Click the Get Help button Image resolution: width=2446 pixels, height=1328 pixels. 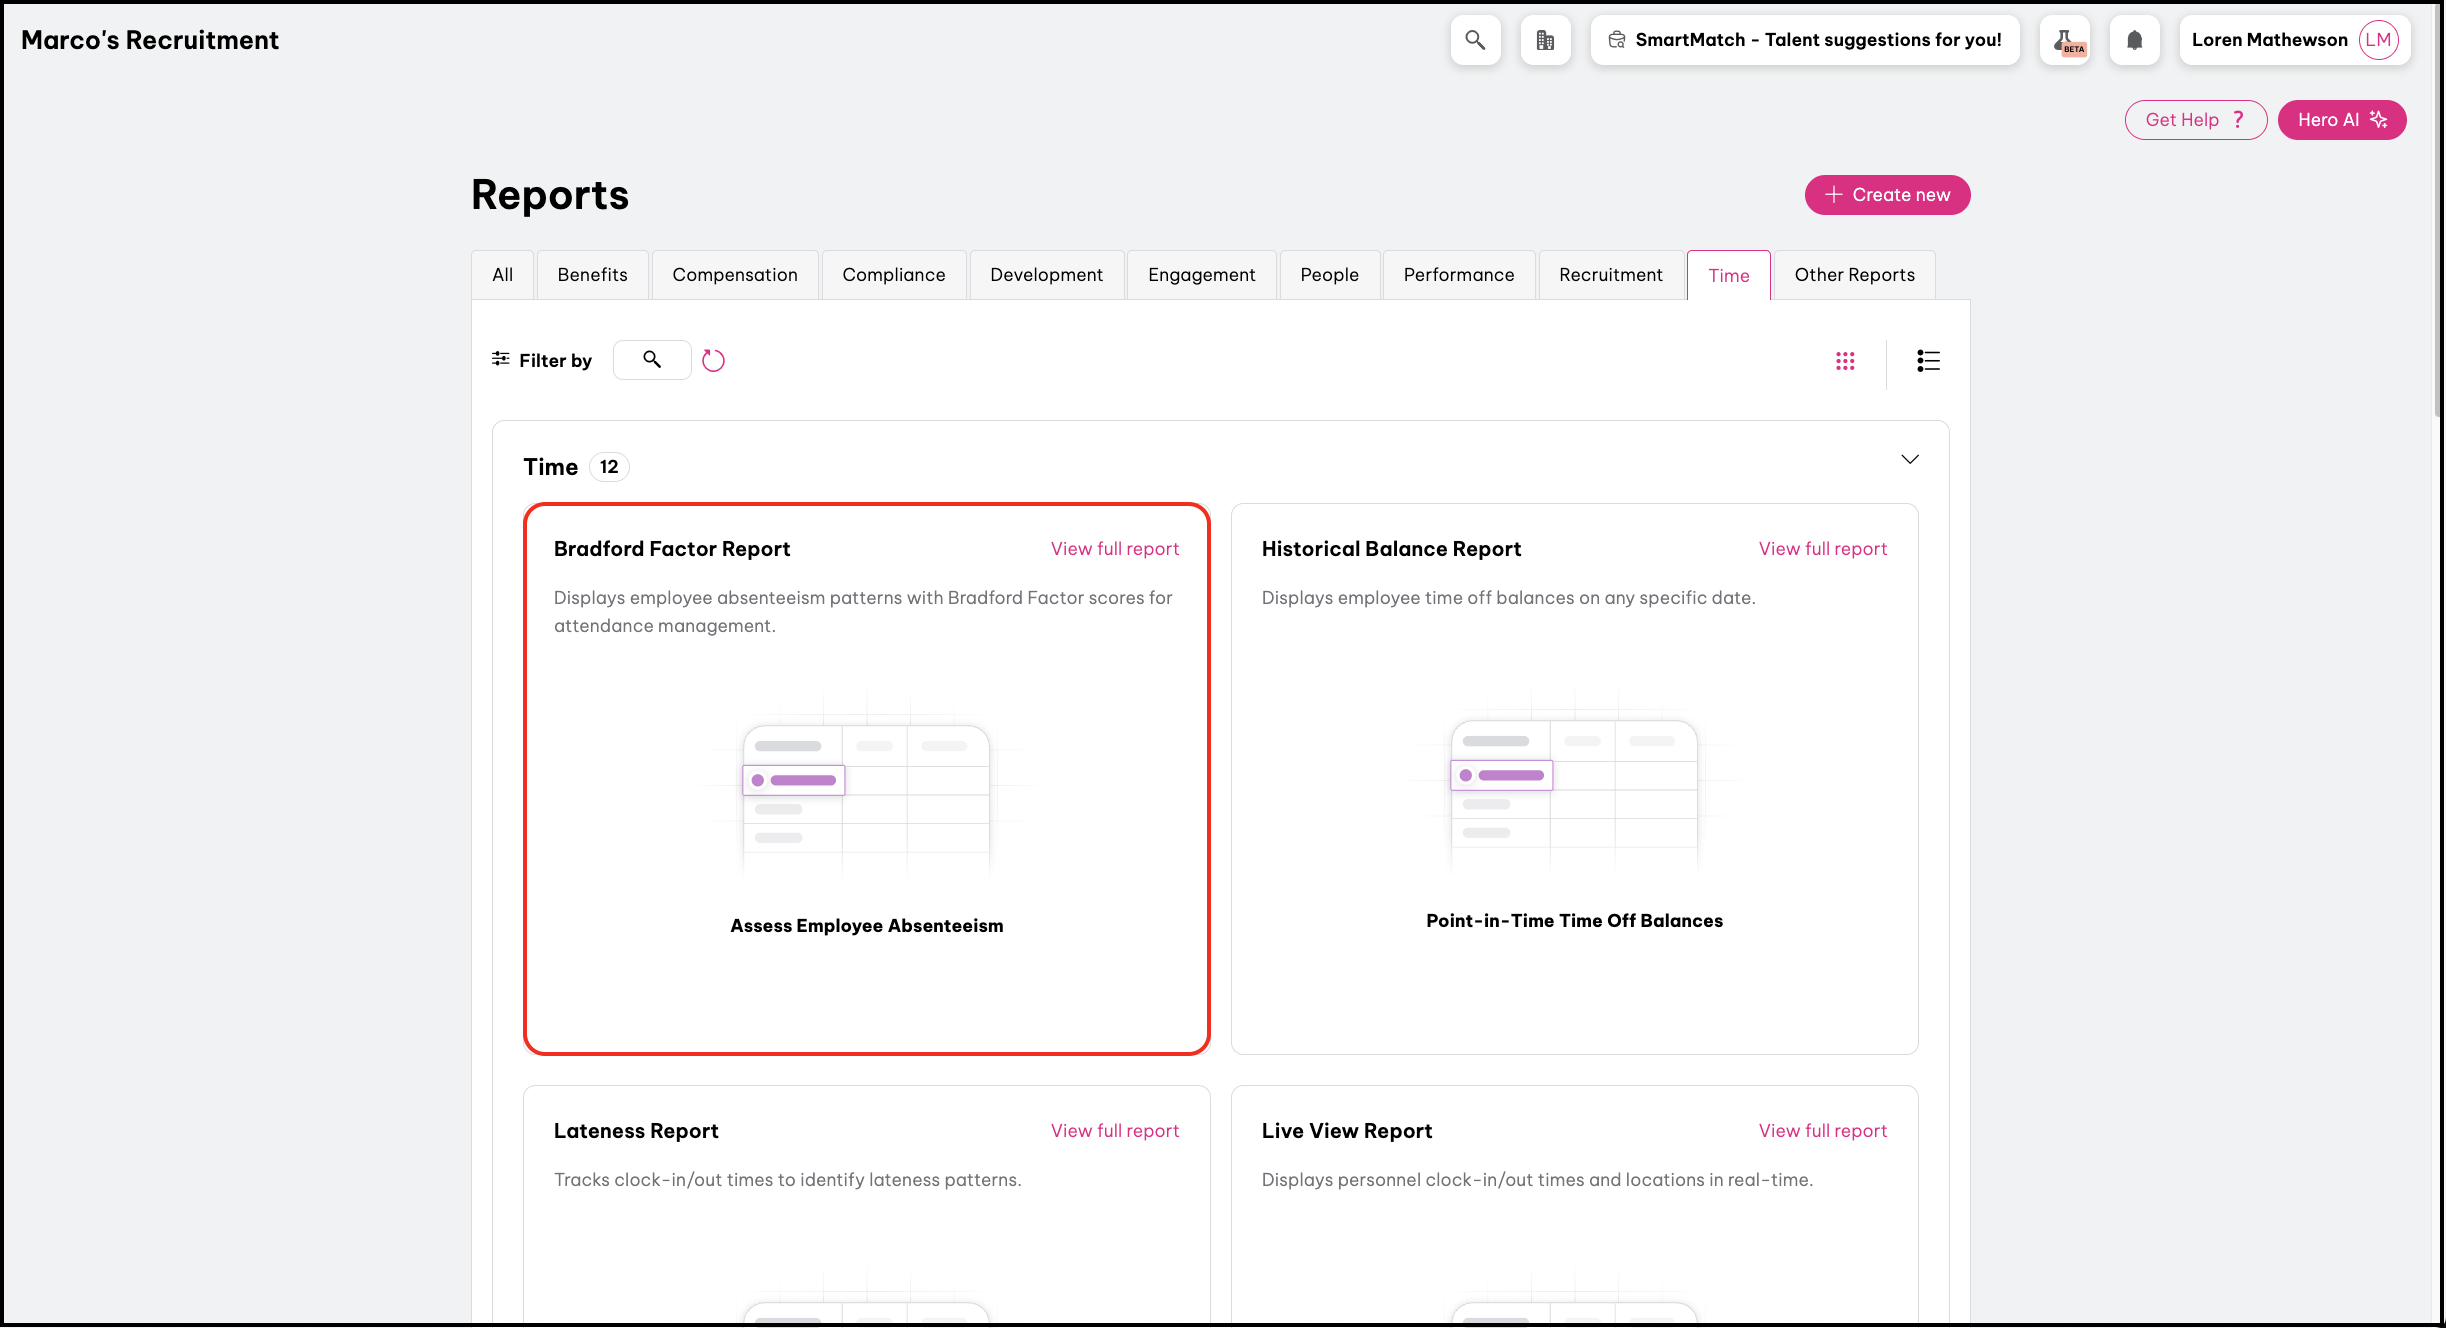pos(2195,120)
